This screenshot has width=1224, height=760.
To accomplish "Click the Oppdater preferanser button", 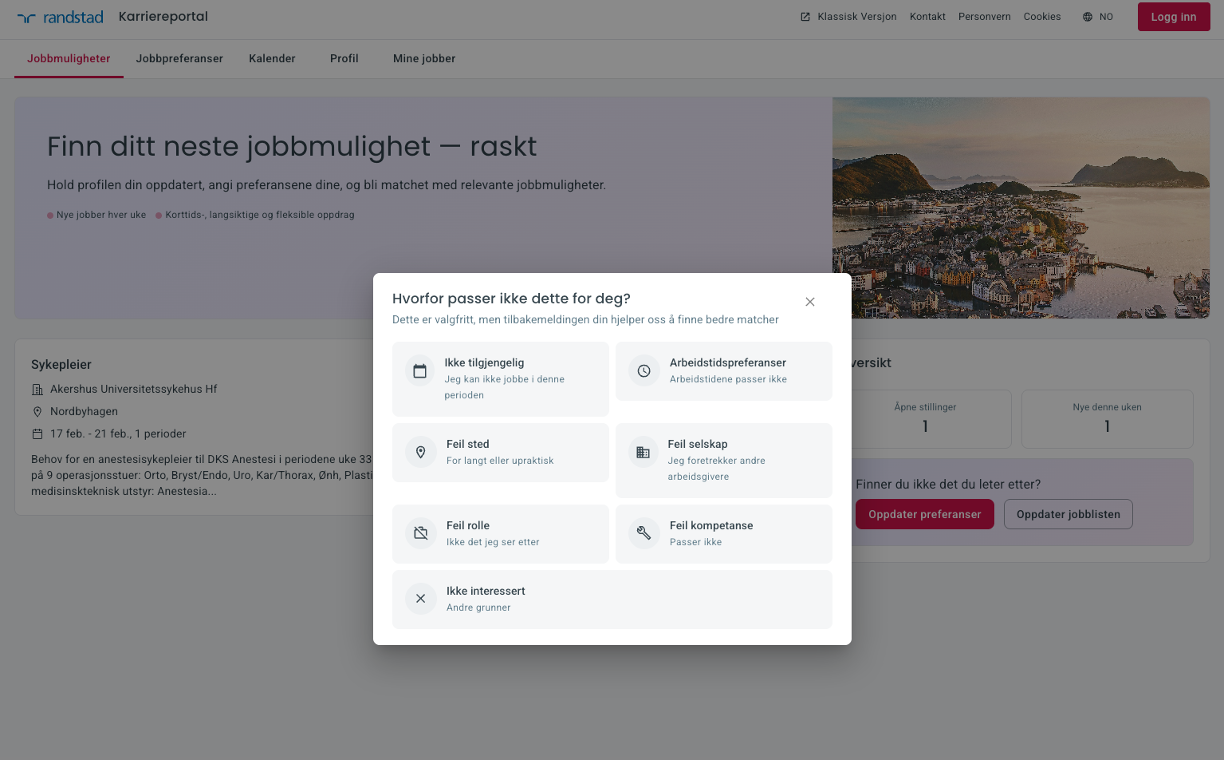I will point(924,514).
